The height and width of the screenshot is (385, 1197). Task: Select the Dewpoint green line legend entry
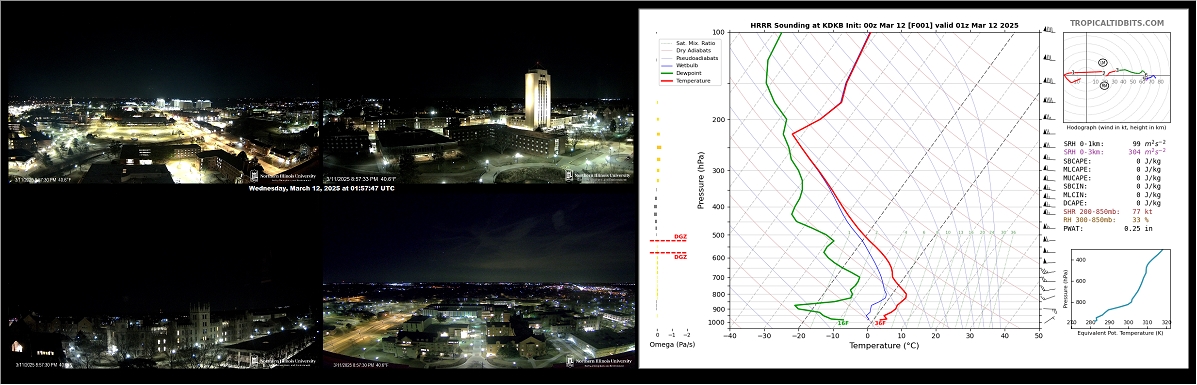coord(681,73)
